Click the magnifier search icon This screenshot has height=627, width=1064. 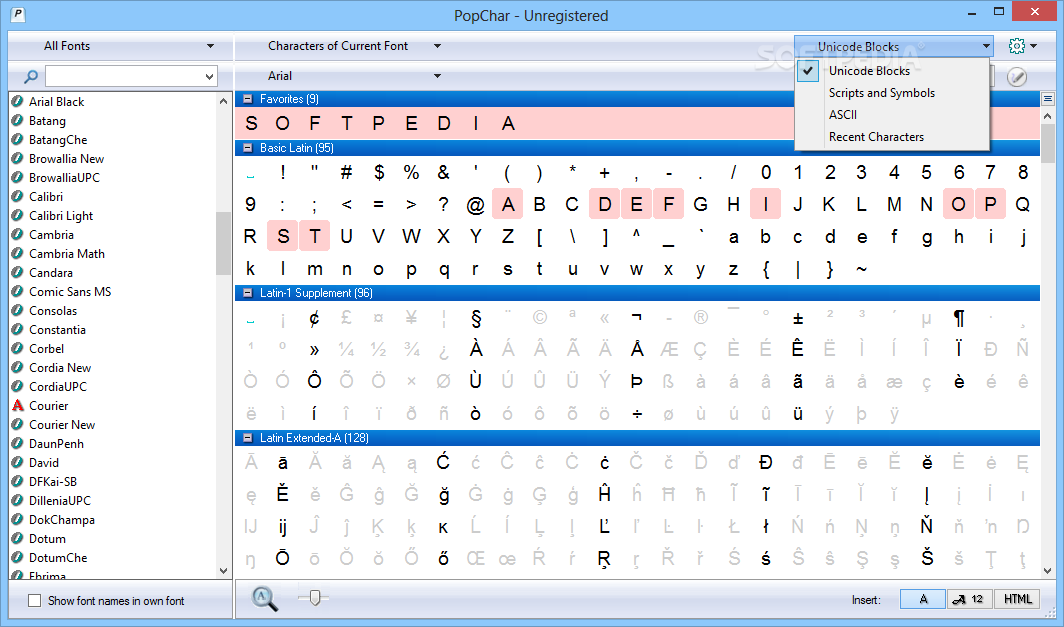coord(31,76)
